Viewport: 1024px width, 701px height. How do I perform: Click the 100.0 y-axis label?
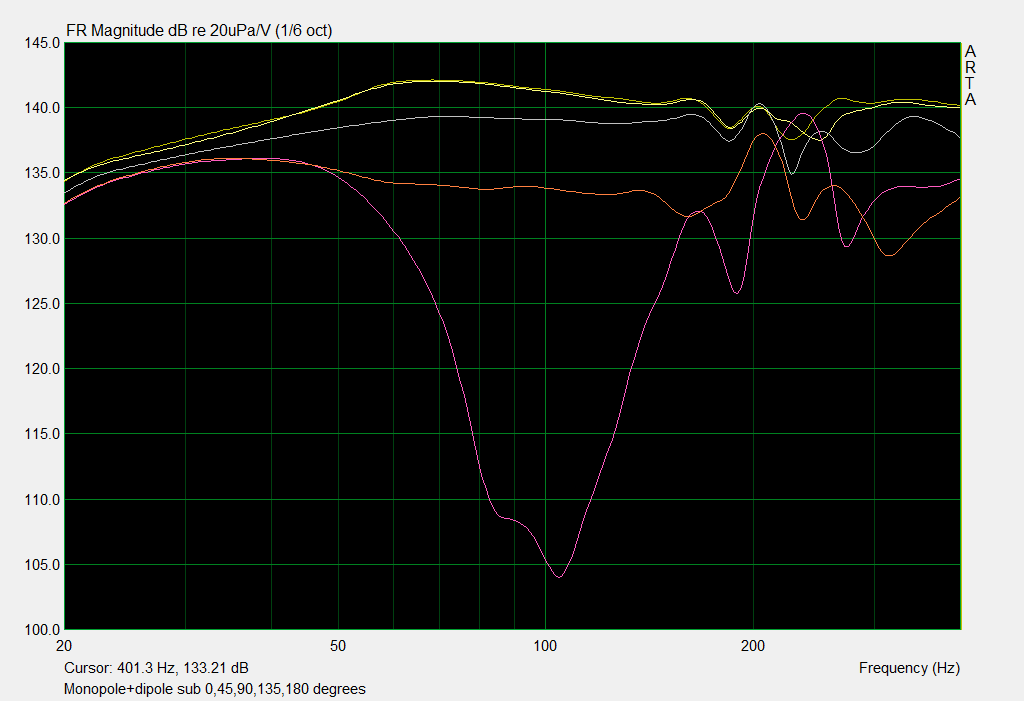point(42,630)
